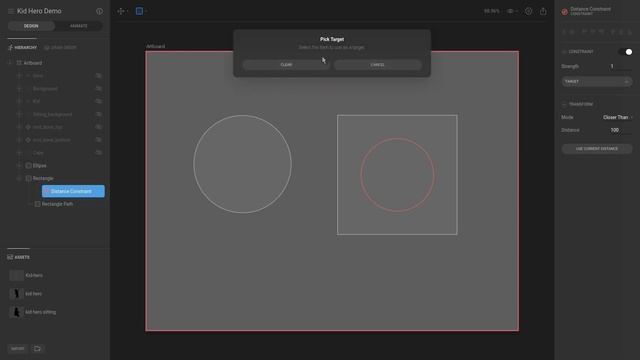Toggle visibility of the root bone top item
The height and width of the screenshot is (360, 640).
98,127
